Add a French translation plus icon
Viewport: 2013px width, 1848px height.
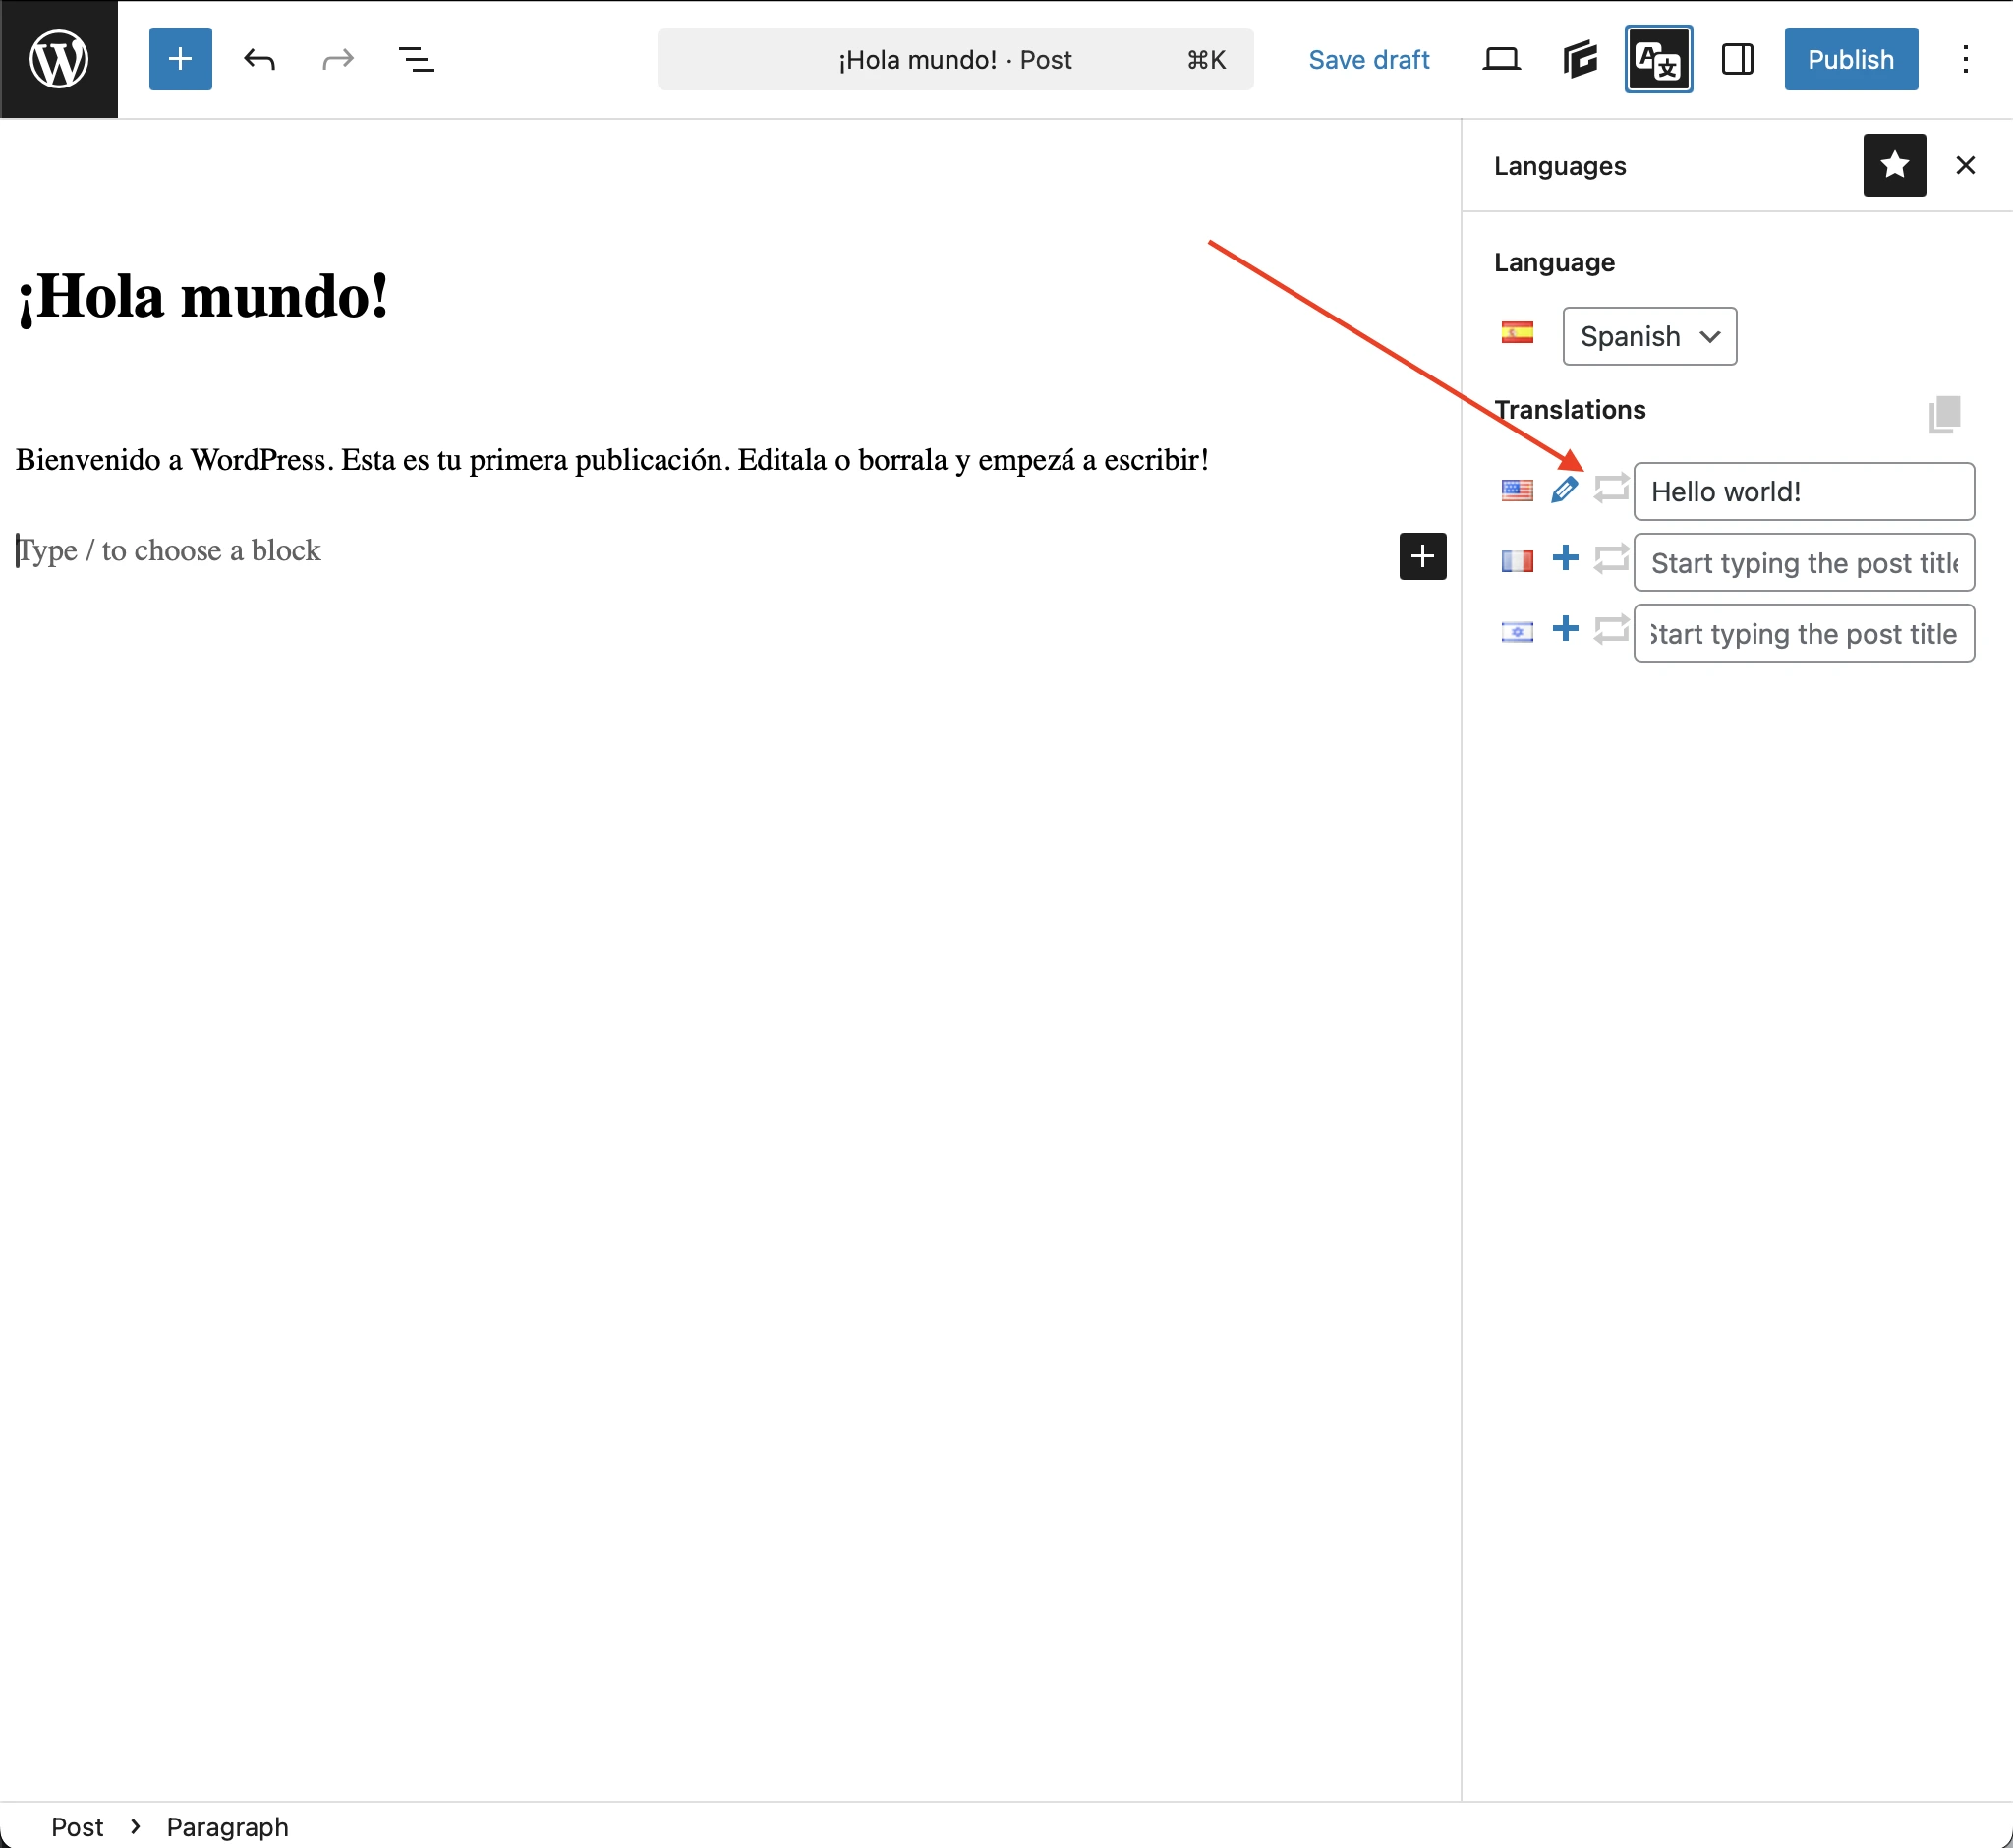click(1564, 558)
